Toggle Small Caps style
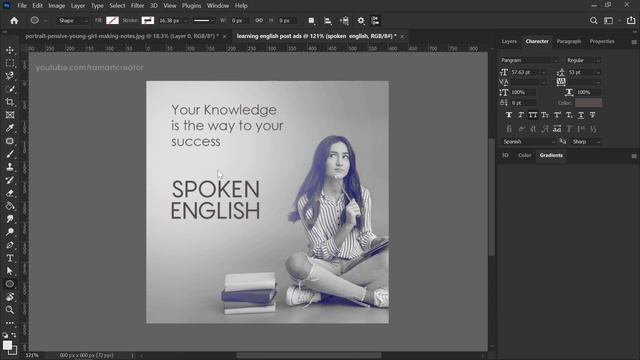The width and height of the screenshot is (640, 360). 545,115
